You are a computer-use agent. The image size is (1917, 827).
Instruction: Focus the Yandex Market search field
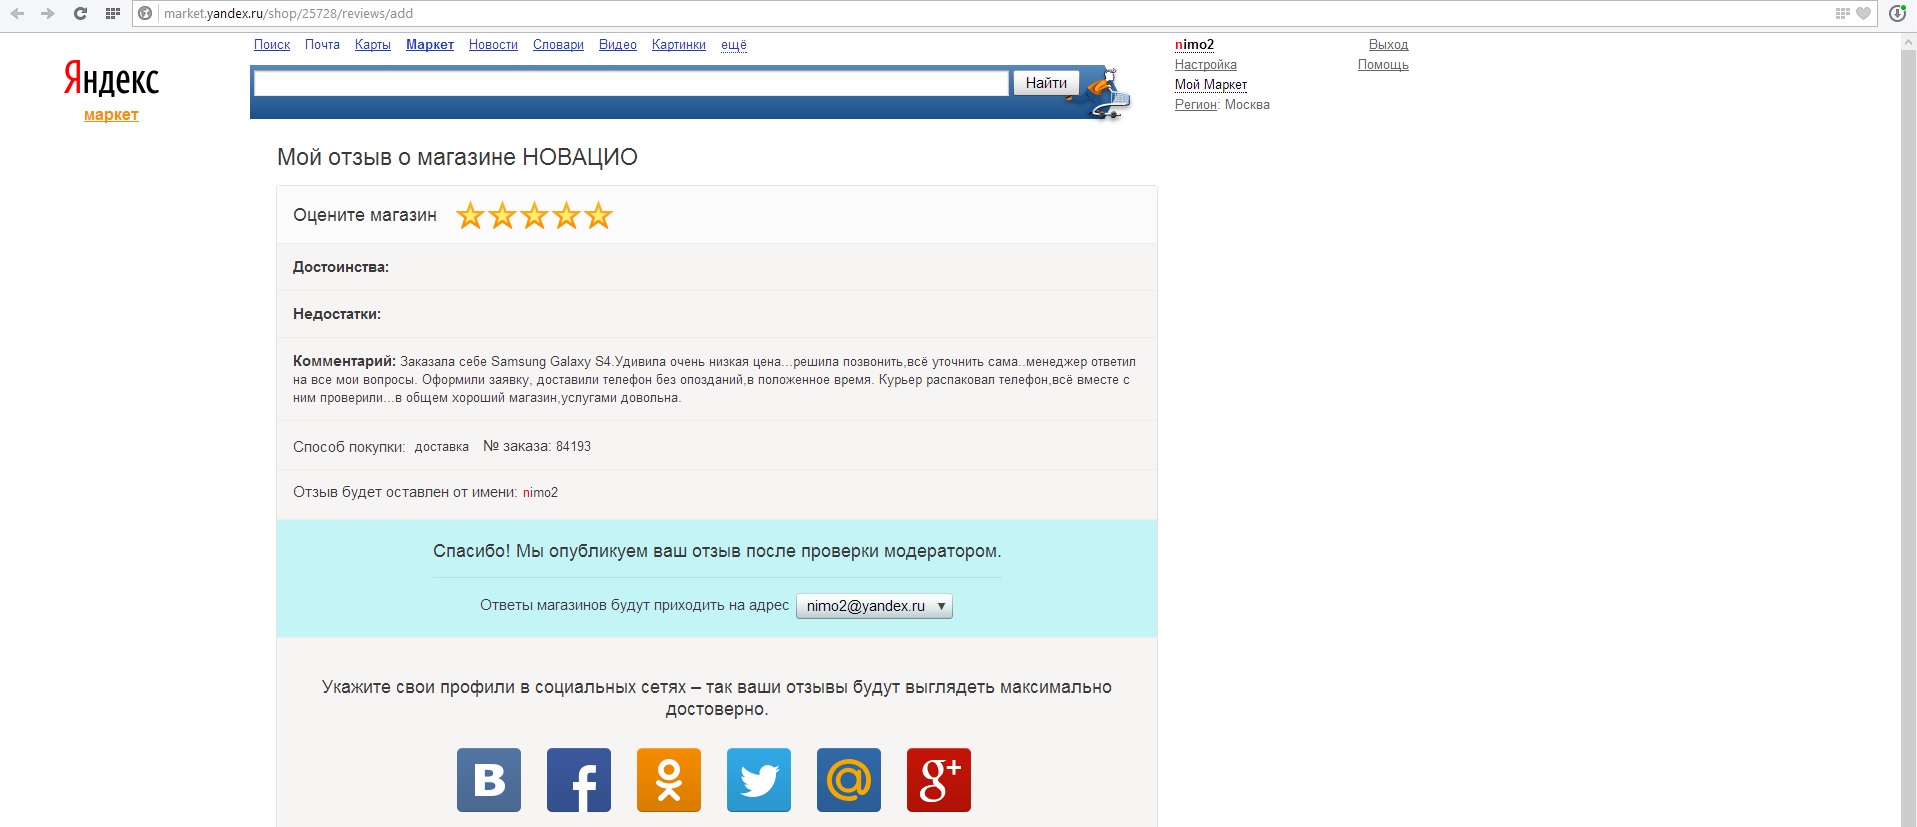click(631, 83)
